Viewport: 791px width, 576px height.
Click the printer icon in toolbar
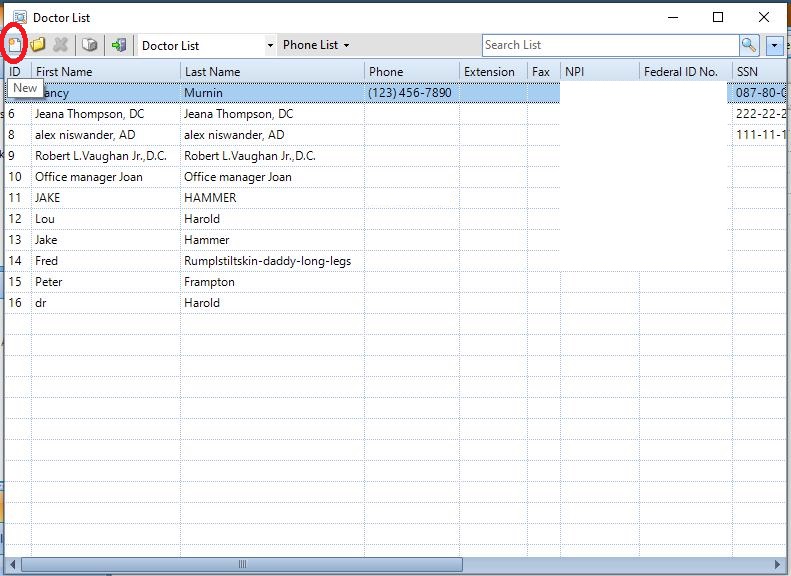[90, 45]
